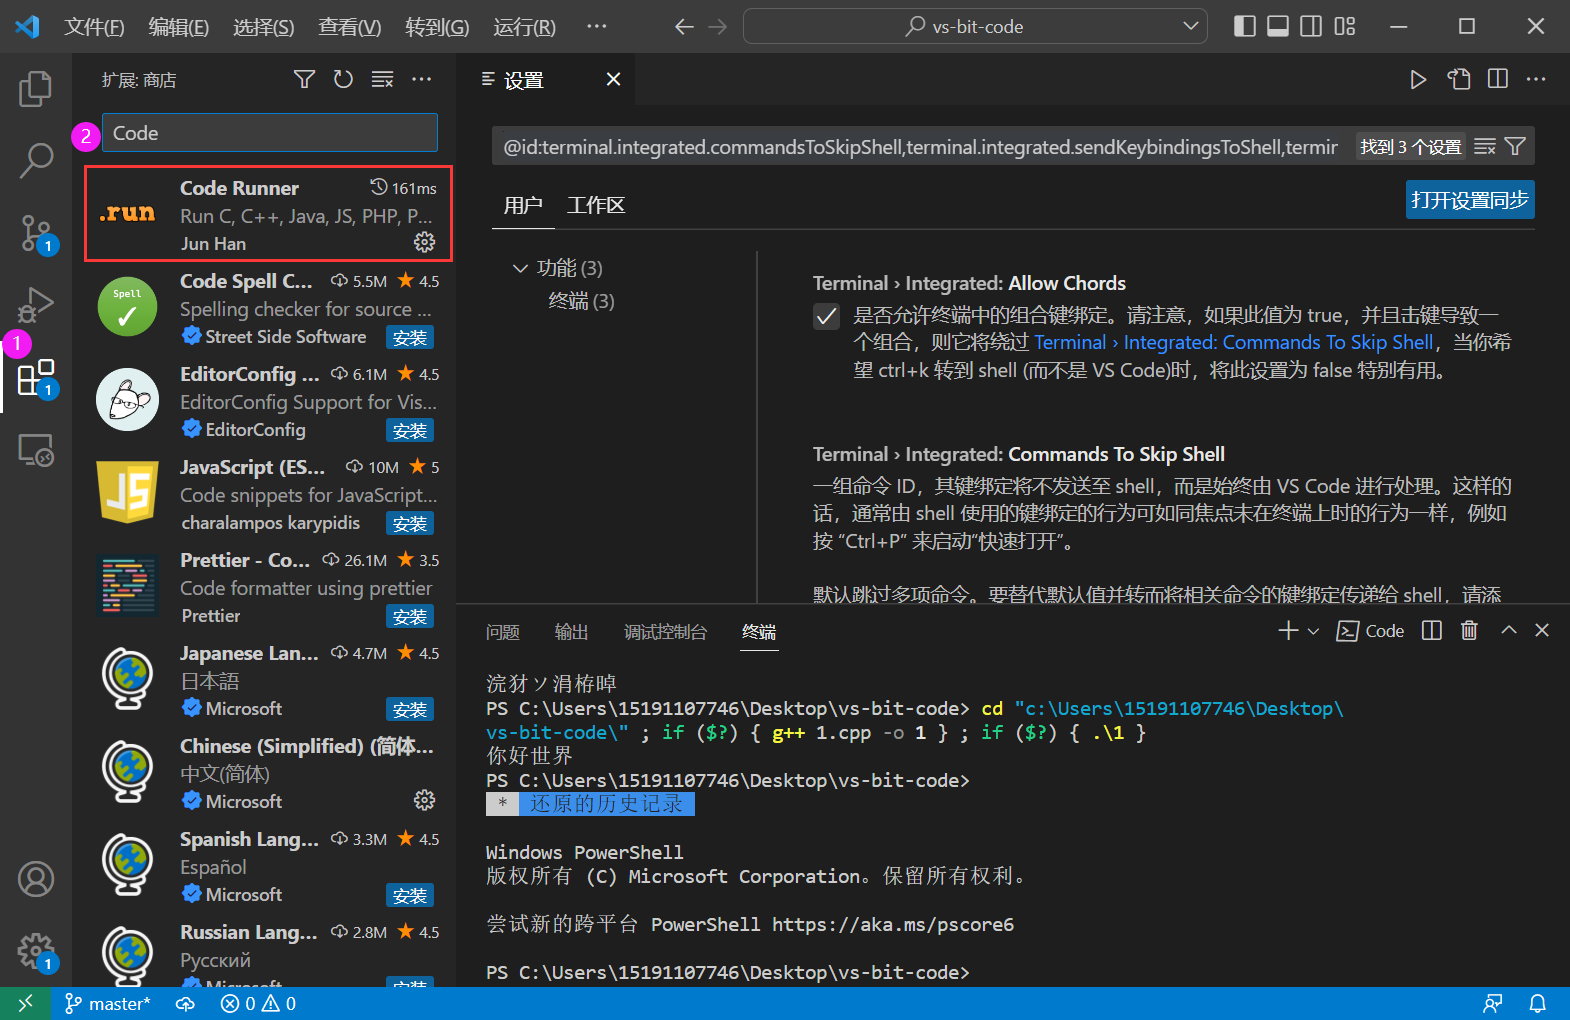Collapse the 功能 (3) settings group
This screenshot has height=1020, width=1570.
pos(520,268)
